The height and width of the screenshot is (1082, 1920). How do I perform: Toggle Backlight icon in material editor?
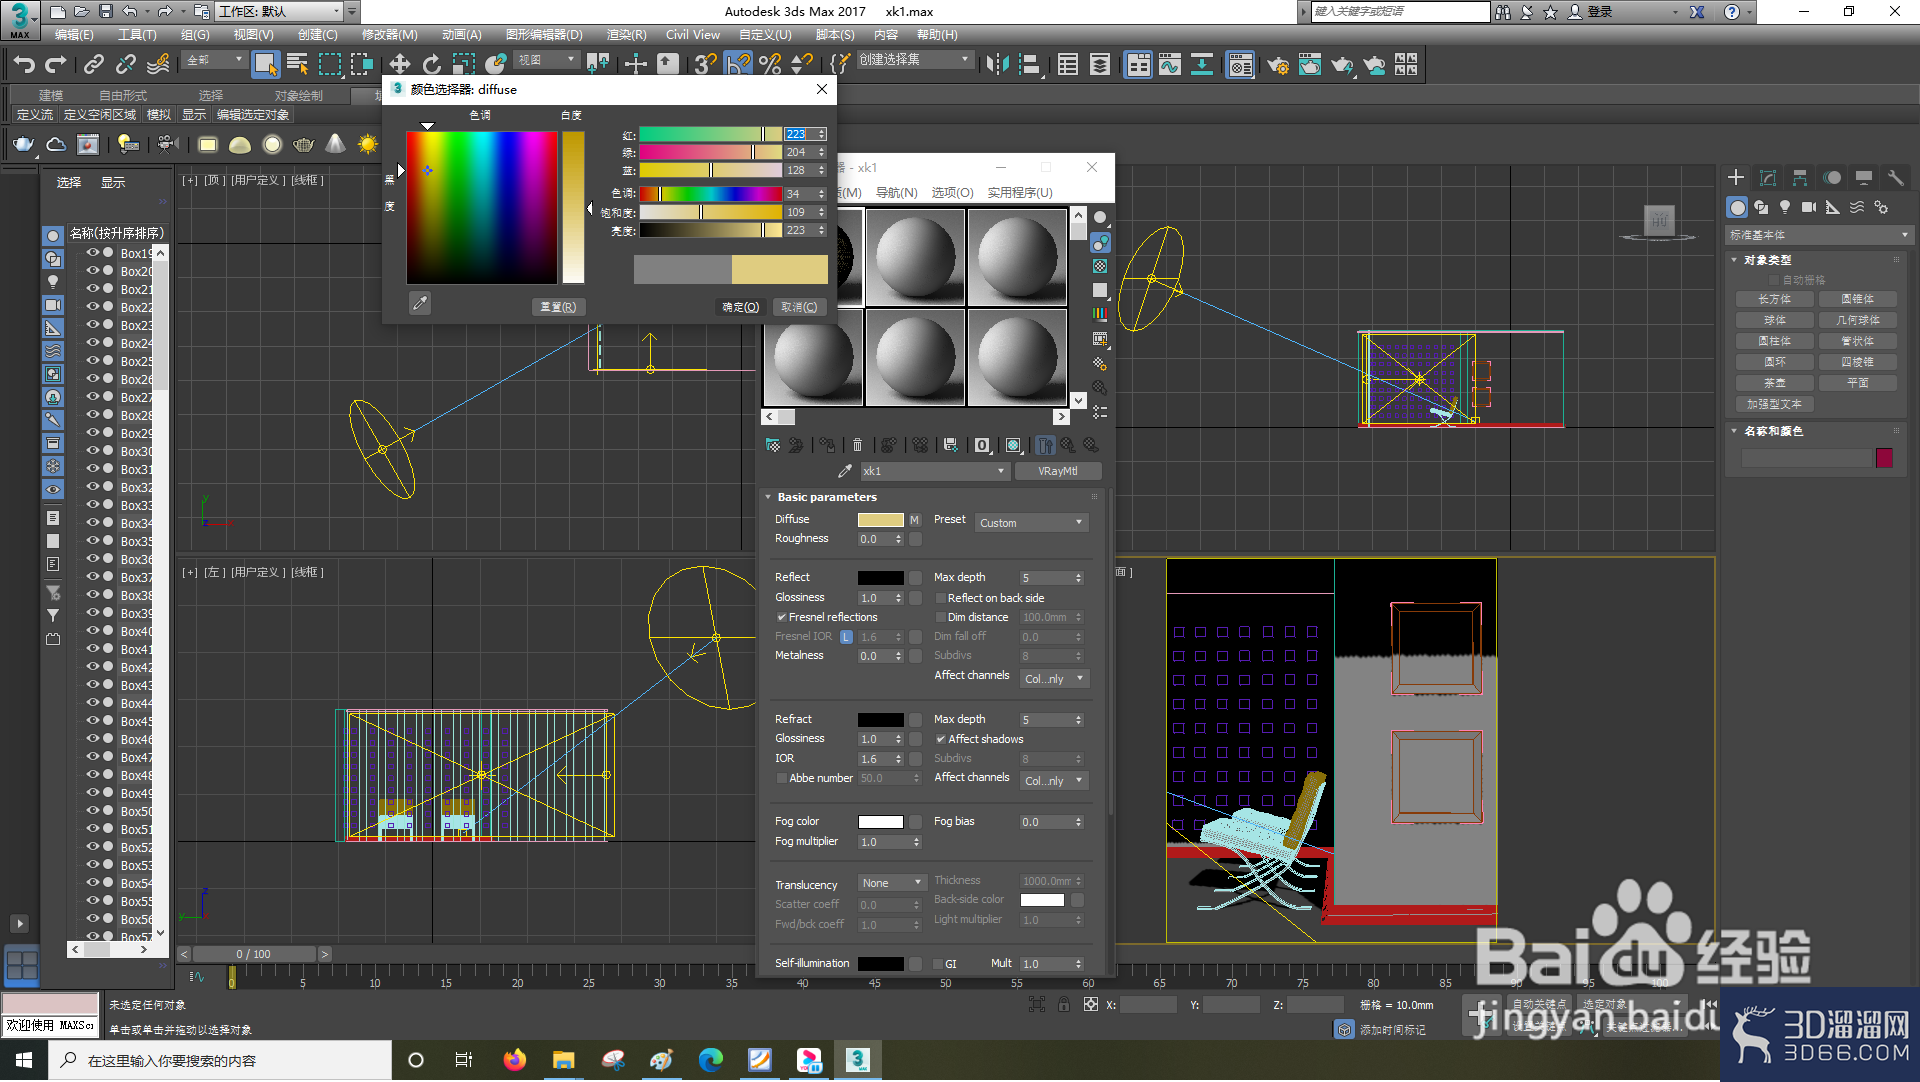pos(1100,243)
